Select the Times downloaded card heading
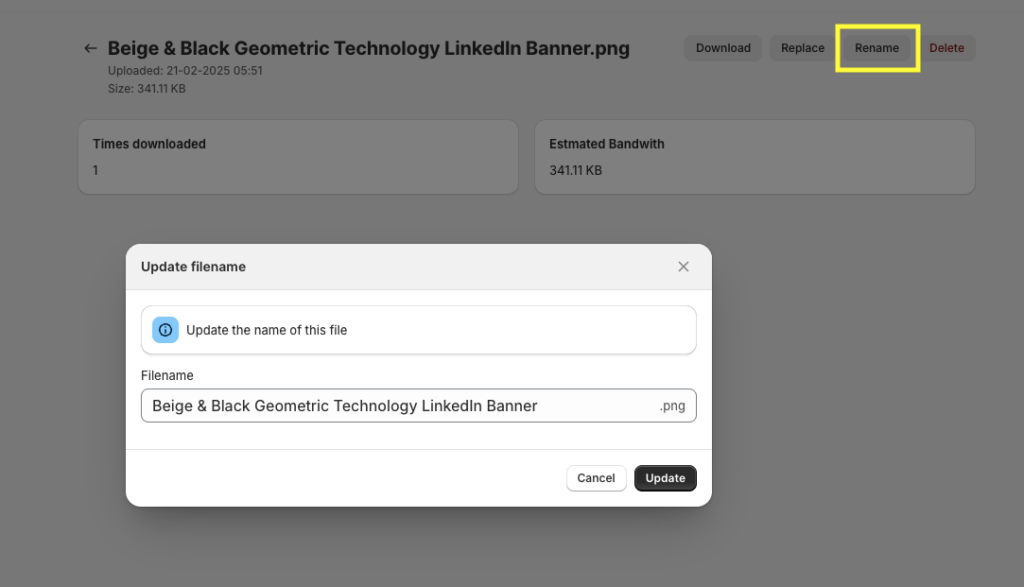 (x=149, y=144)
